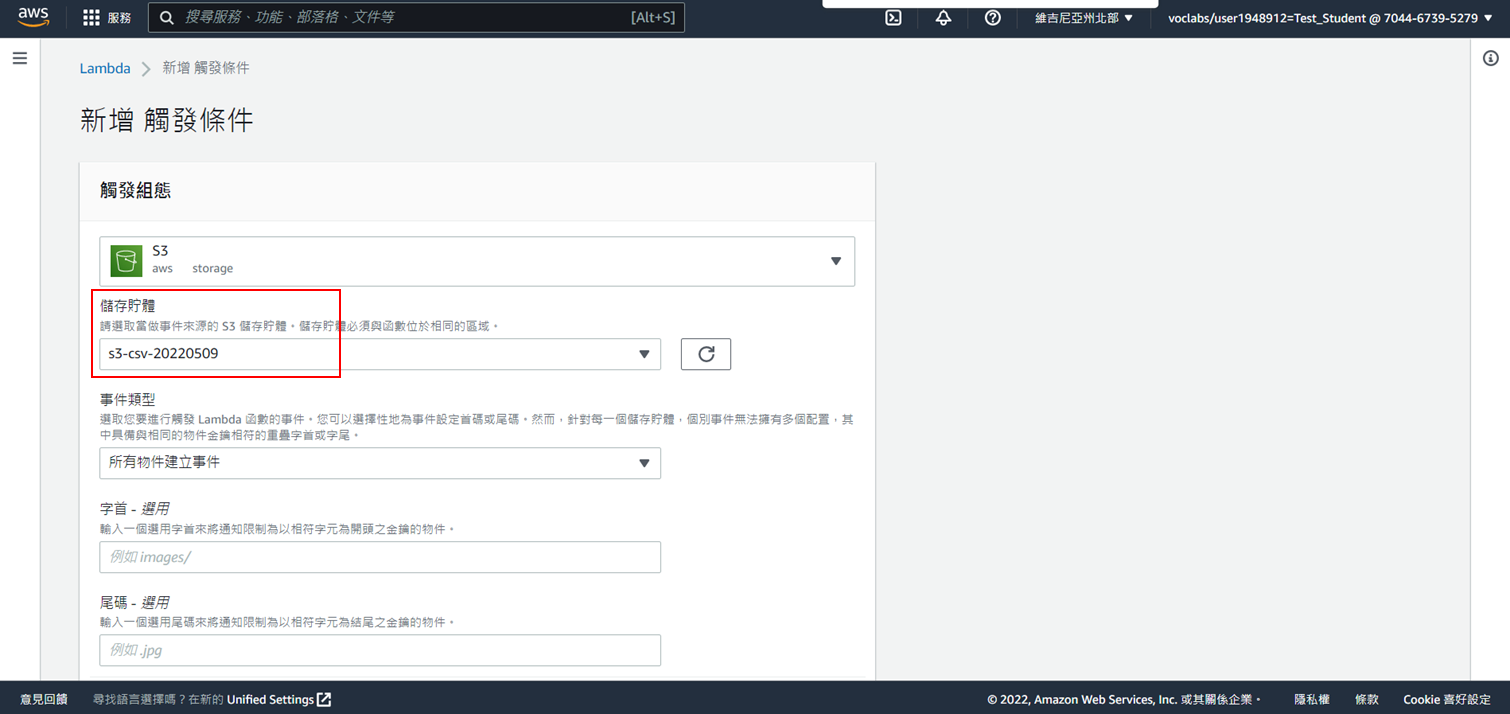Viewport: 1510px width, 714px height.
Task: Open the help question-mark menu
Action: click(x=992, y=17)
